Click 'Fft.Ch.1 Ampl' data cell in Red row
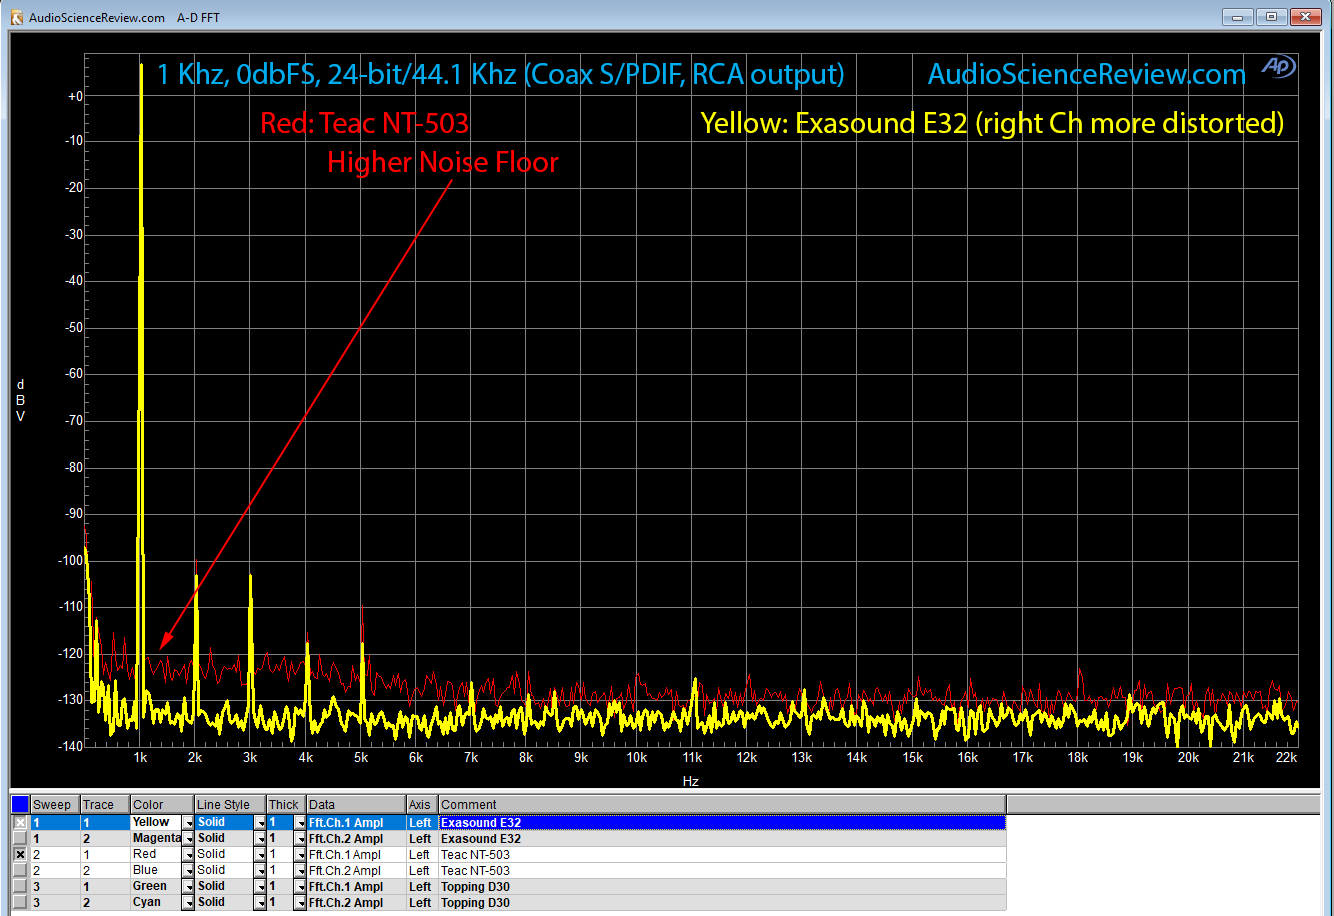Image resolution: width=1334 pixels, height=916 pixels. [x=356, y=854]
